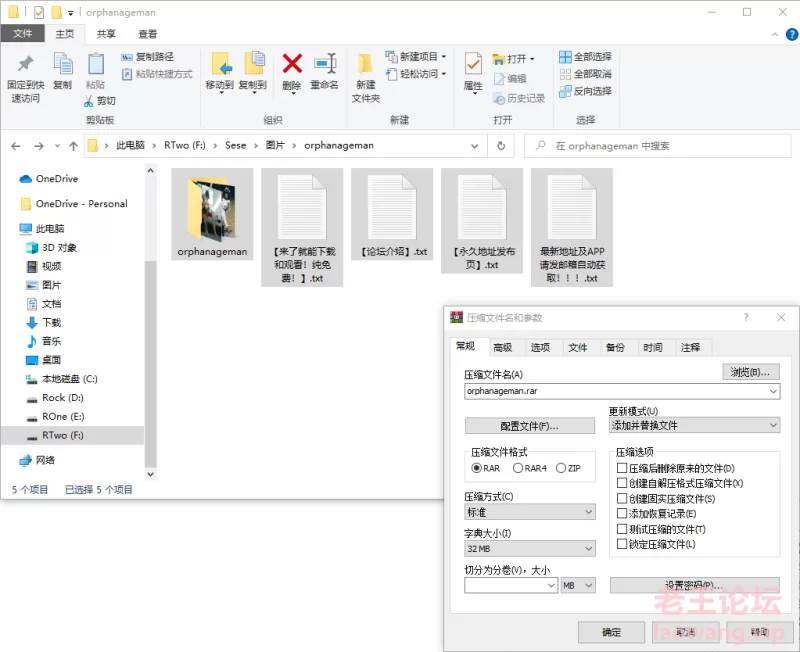This screenshot has height=652, width=800.
Task: Select Downloads (下载) in the sidebar
Action: [x=44, y=322]
